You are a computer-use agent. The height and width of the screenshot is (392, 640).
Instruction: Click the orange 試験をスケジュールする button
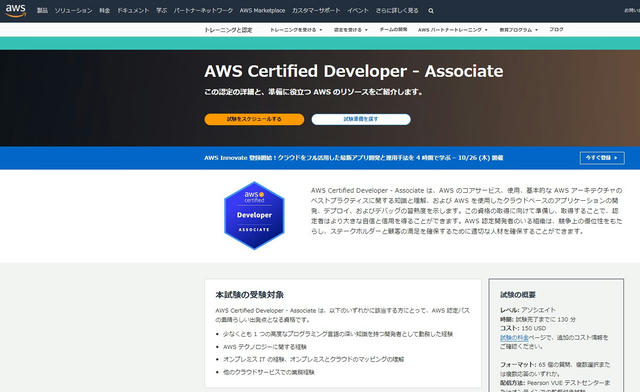pos(254,119)
